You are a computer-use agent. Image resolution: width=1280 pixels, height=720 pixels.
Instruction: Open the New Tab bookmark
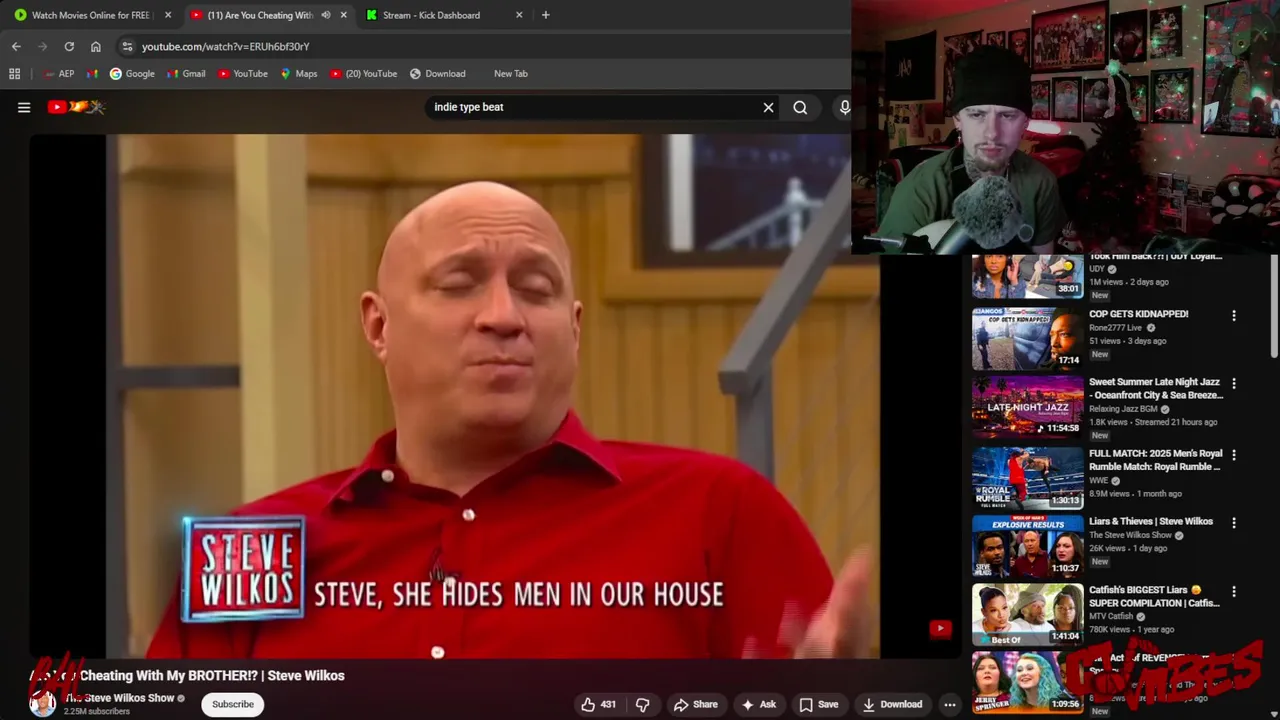[x=510, y=73]
